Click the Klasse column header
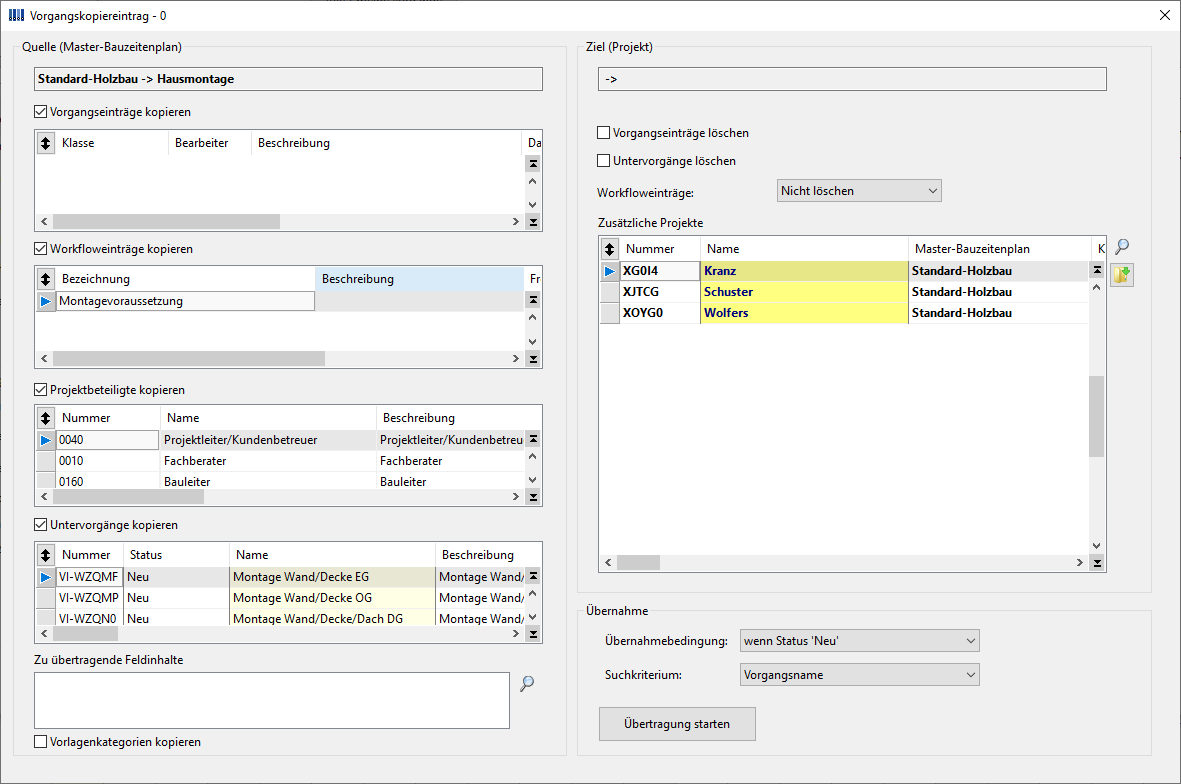1181x784 pixels. tap(111, 143)
